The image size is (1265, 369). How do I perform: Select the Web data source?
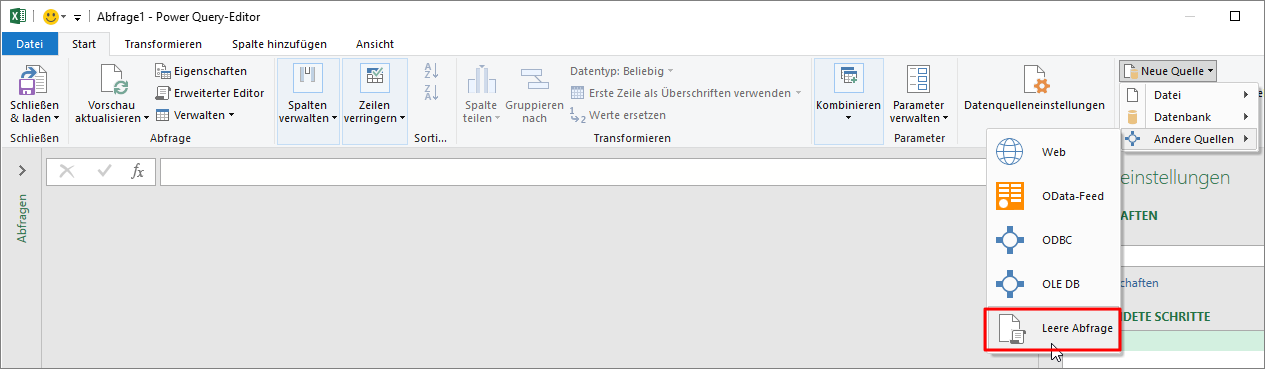click(1052, 152)
